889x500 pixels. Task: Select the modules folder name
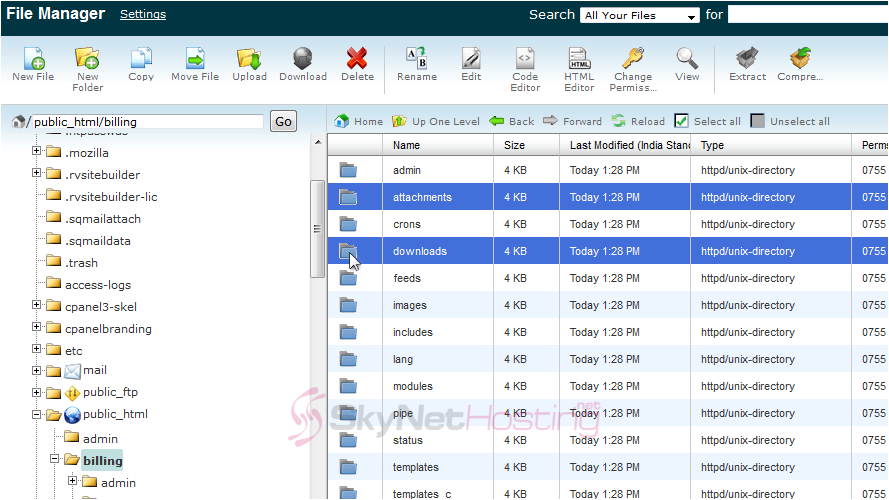(x=413, y=386)
